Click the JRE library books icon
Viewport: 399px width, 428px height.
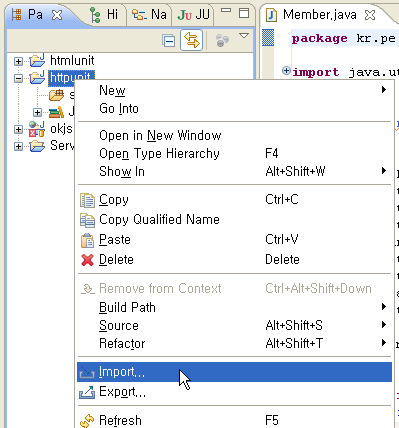(56, 112)
